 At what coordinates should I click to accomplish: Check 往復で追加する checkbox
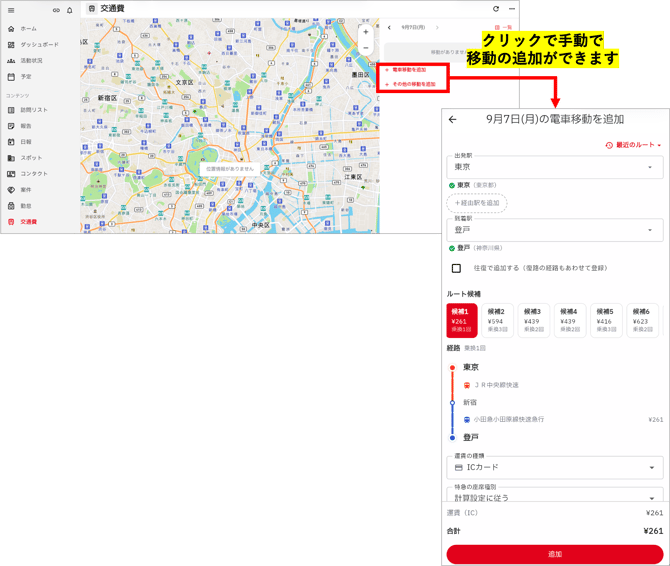pos(456,268)
